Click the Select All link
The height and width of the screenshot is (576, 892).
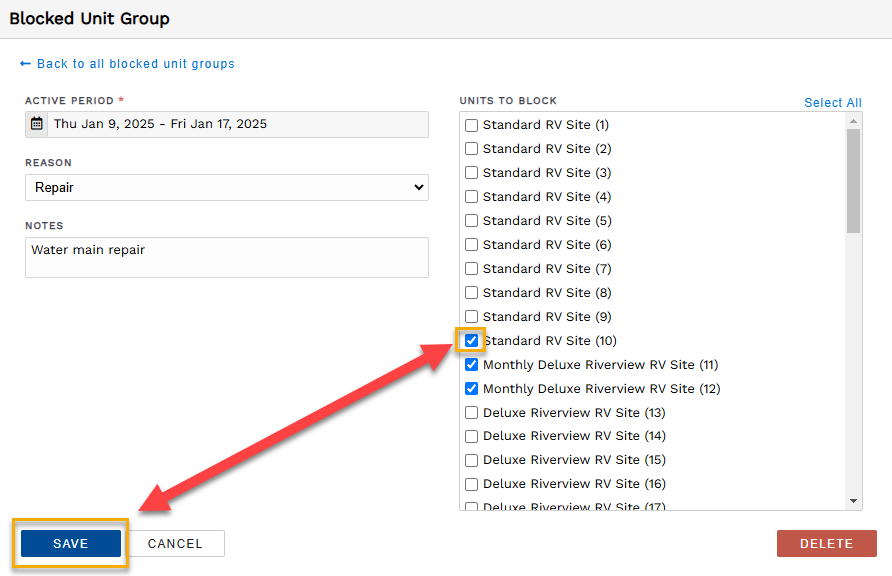coord(832,103)
